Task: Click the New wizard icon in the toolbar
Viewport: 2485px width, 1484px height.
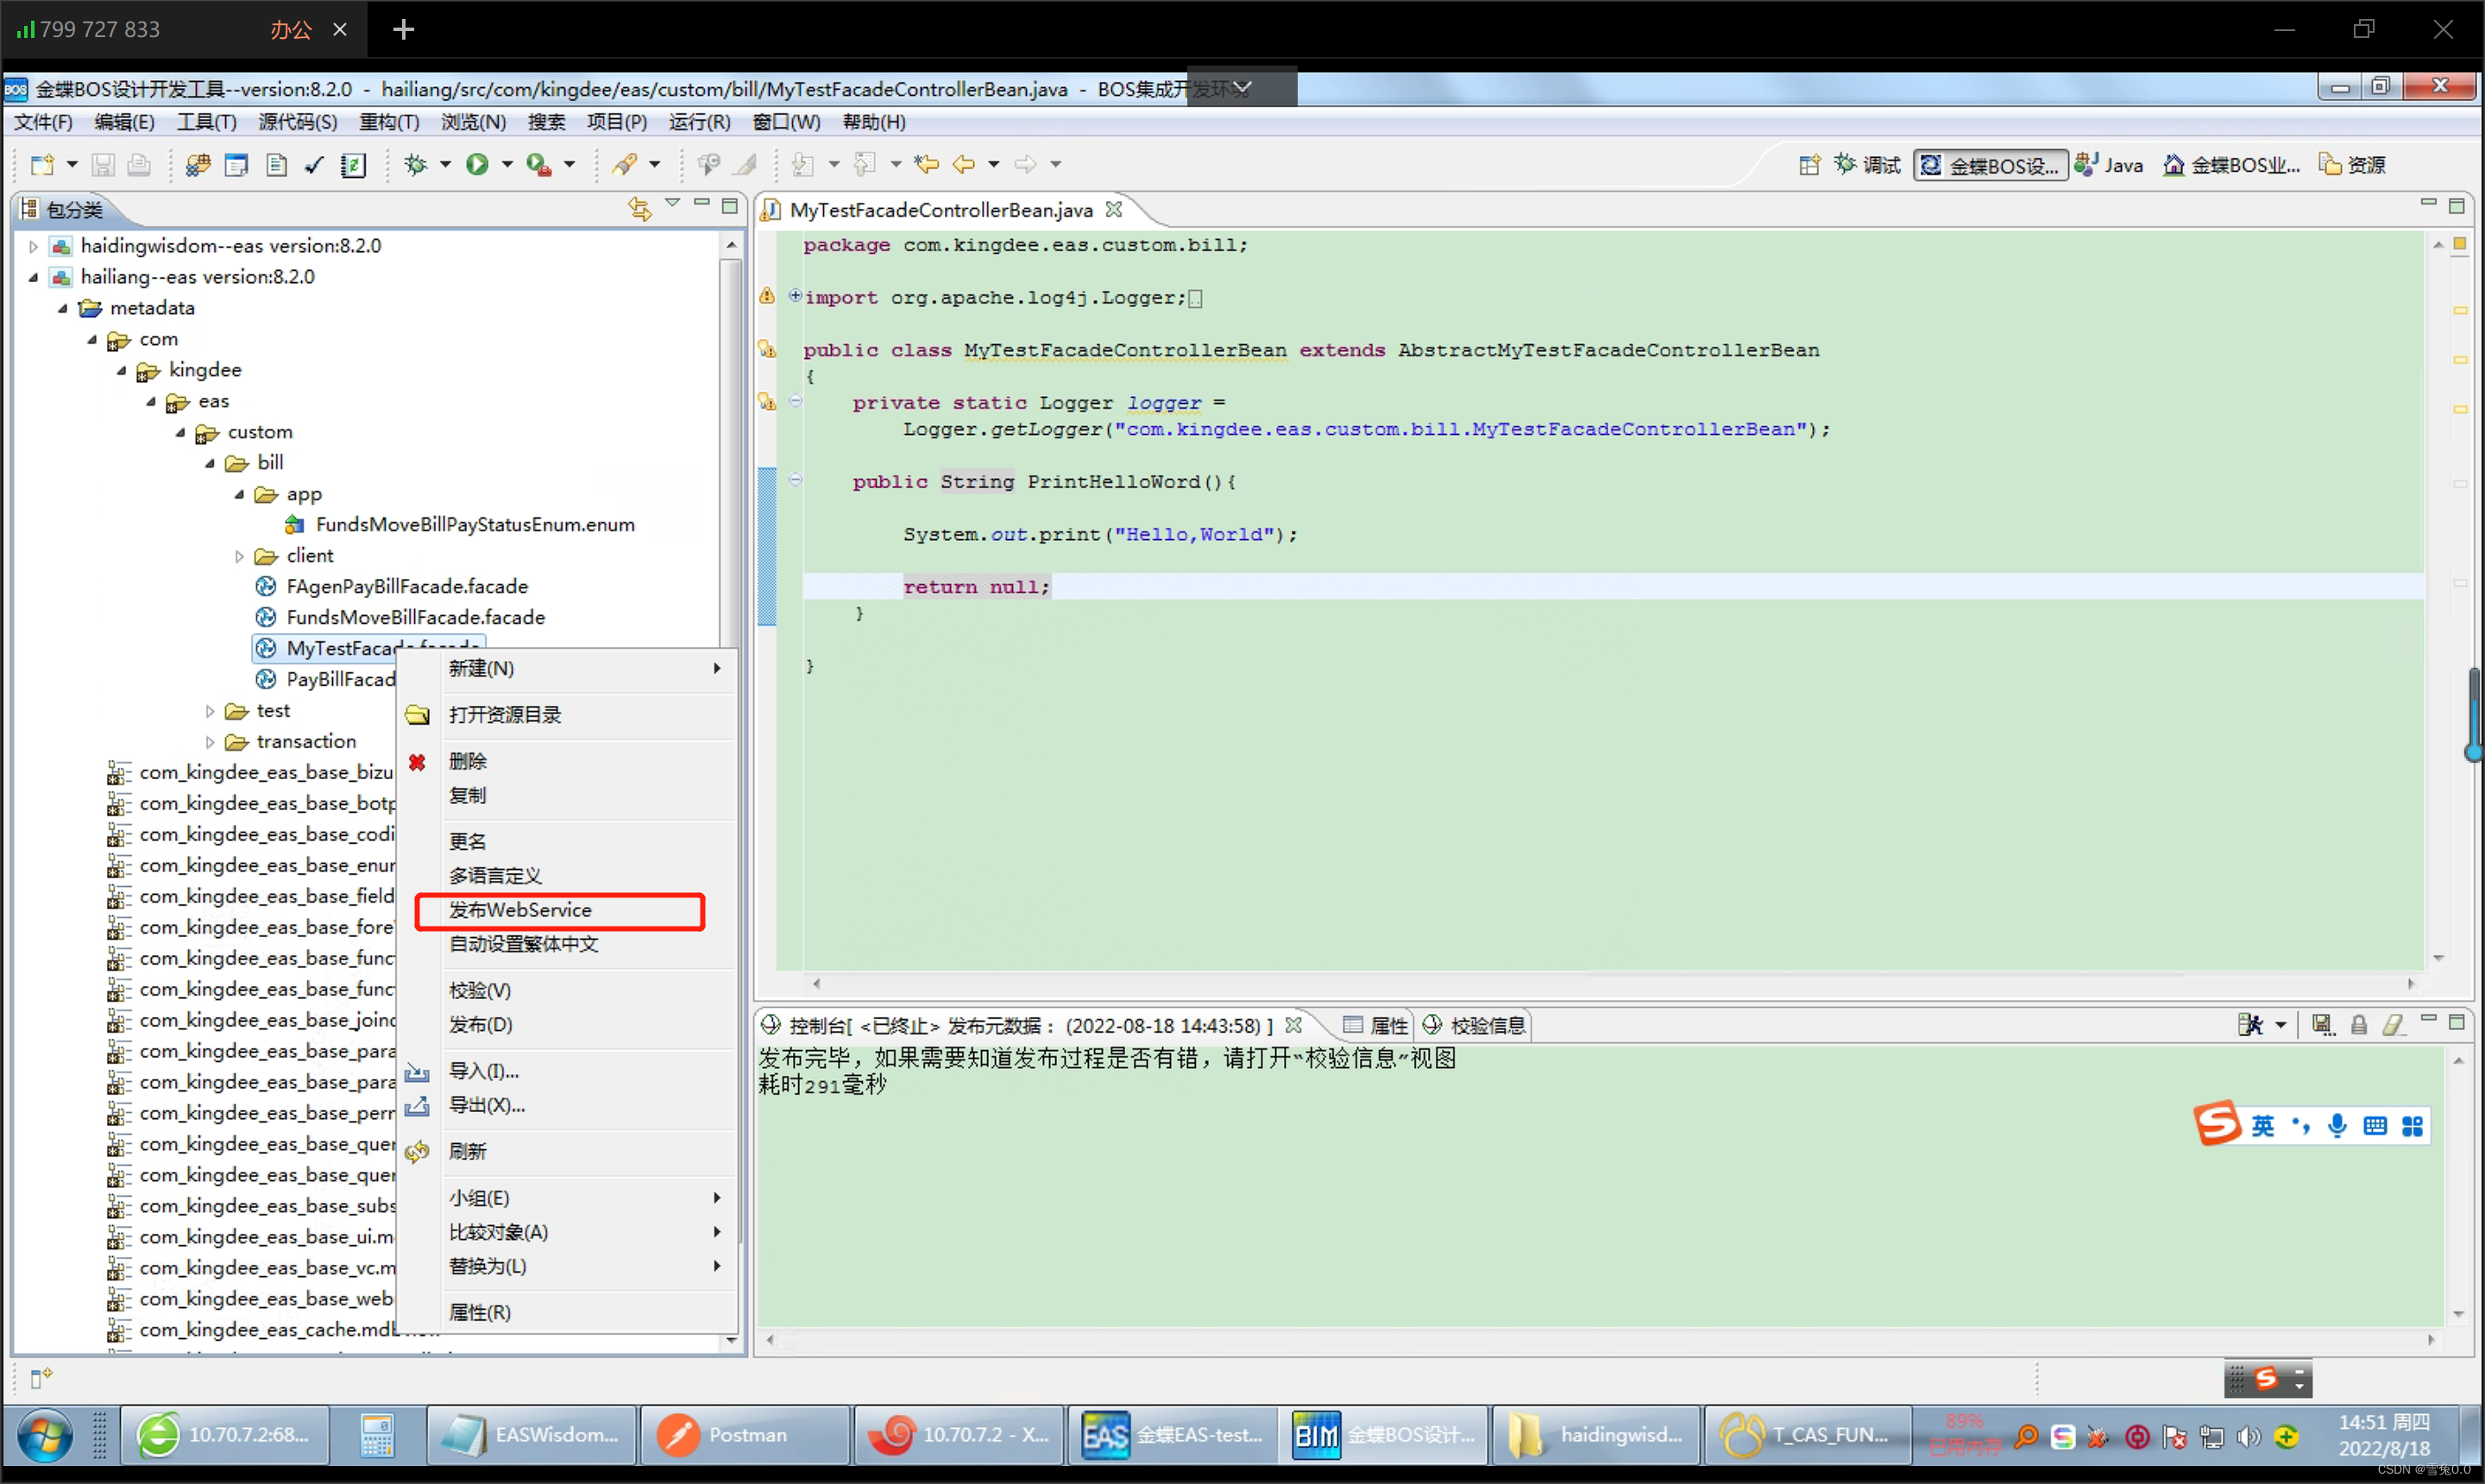Action: coord(44,164)
